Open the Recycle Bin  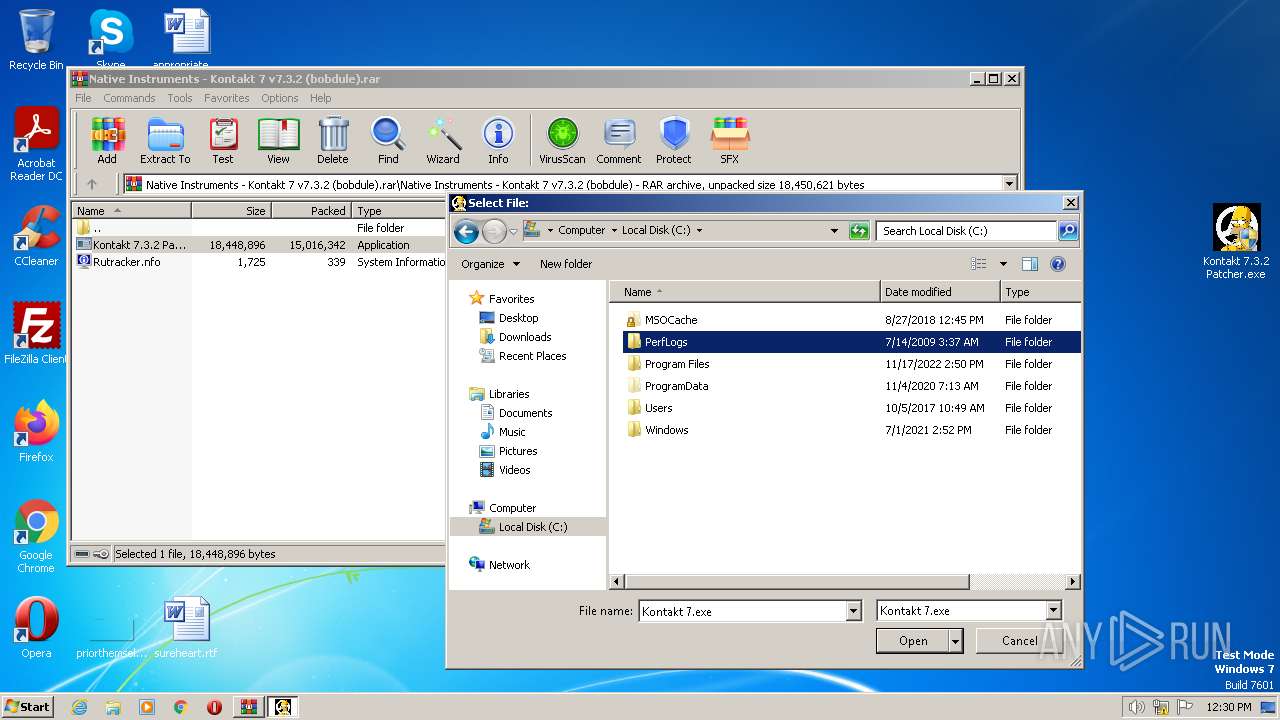[36, 40]
